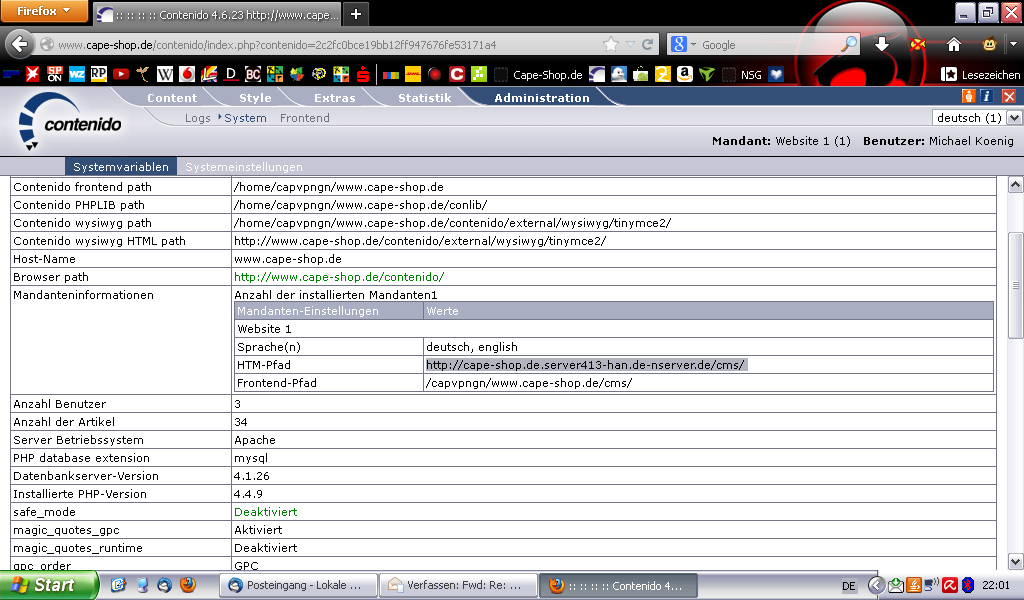This screenshot has height=600, width=1024.
Task: Open the downloads arrow icon
Action: point(882,45)
